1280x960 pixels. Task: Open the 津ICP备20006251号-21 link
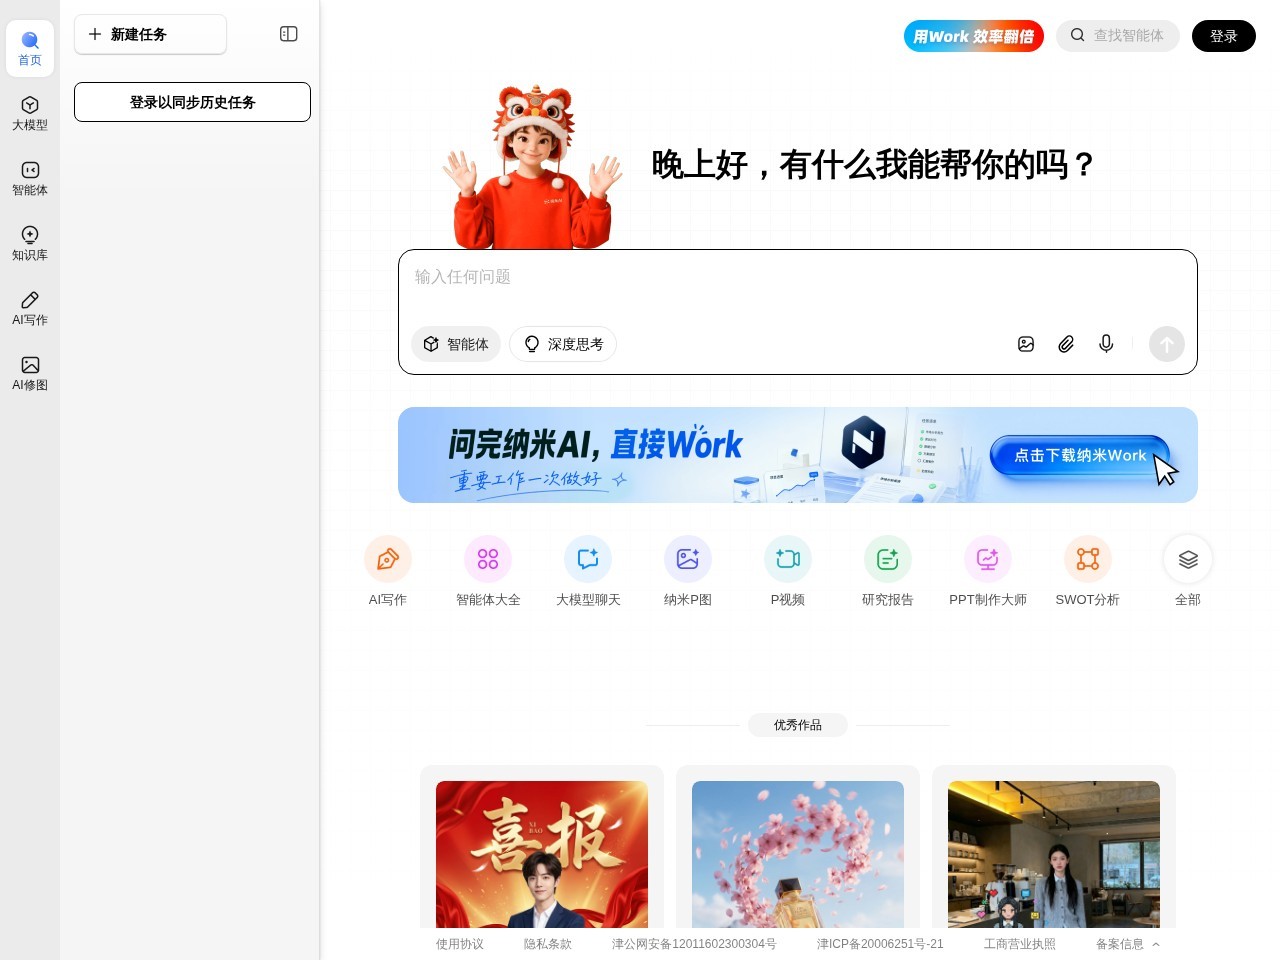880,944
